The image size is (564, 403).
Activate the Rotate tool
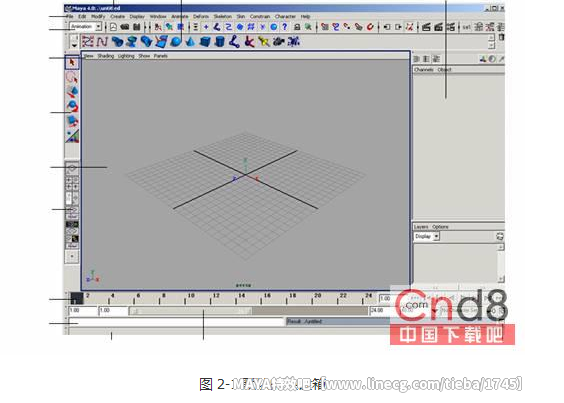point(72,106)
